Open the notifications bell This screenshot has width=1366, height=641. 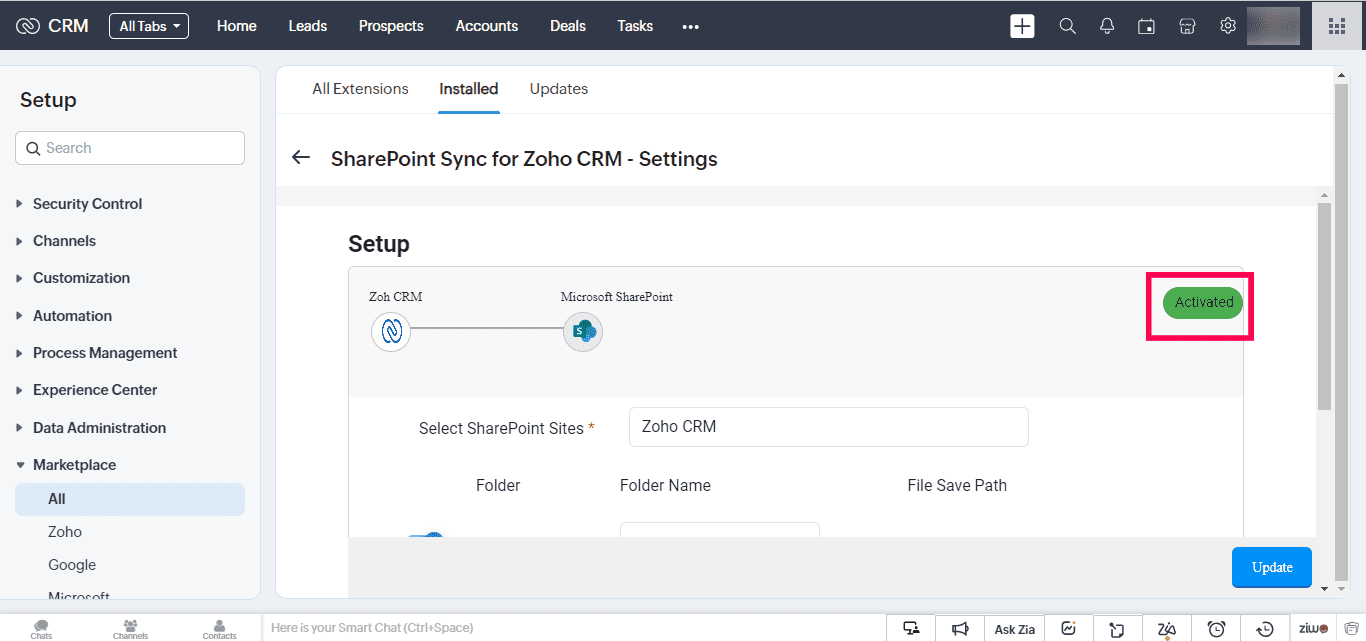click(1107, 26)
